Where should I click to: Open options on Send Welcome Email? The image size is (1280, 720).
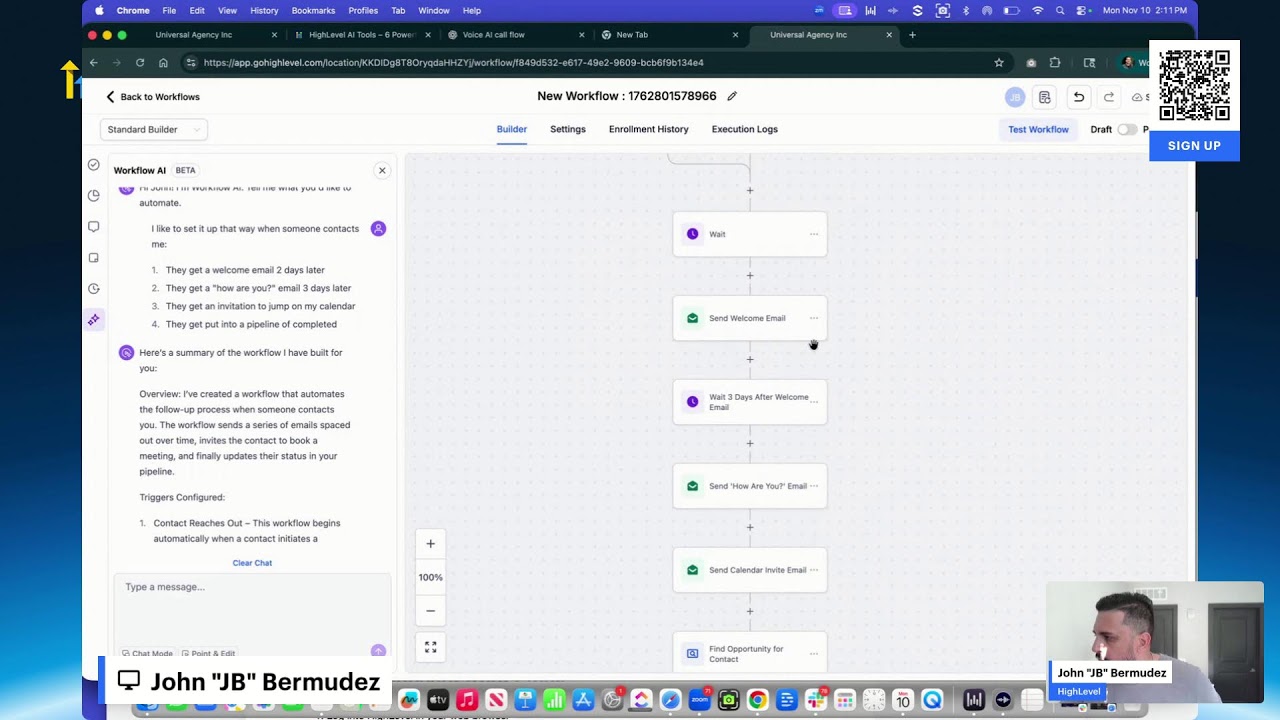[x=814, y=318]
